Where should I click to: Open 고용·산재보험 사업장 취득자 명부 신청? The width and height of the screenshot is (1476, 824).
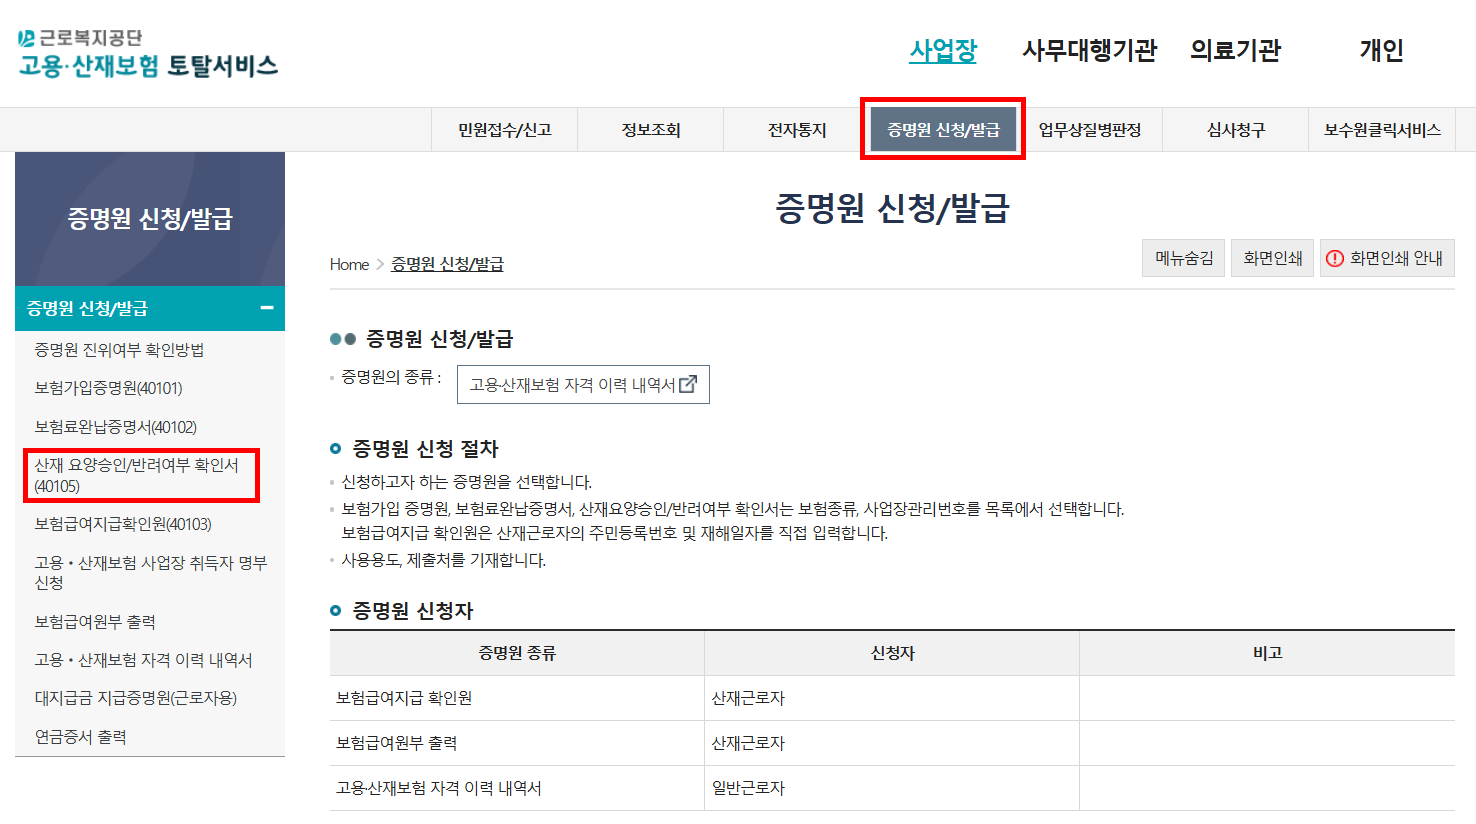tap(150, 572)
